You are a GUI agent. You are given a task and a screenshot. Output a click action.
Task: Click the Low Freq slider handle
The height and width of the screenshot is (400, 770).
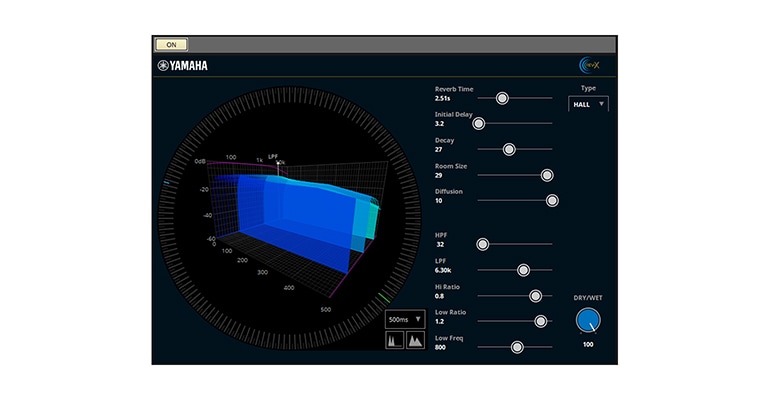[517, 347]
